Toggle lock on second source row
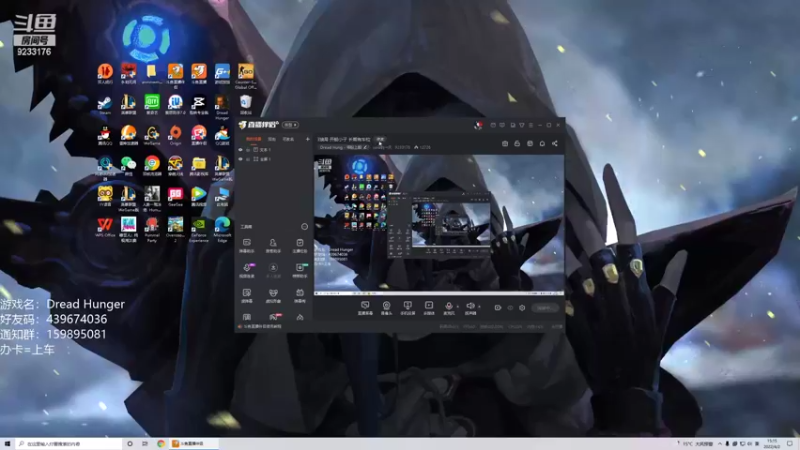Image resolution: width=800 pixels, height=450 pixels. [248, 159]
